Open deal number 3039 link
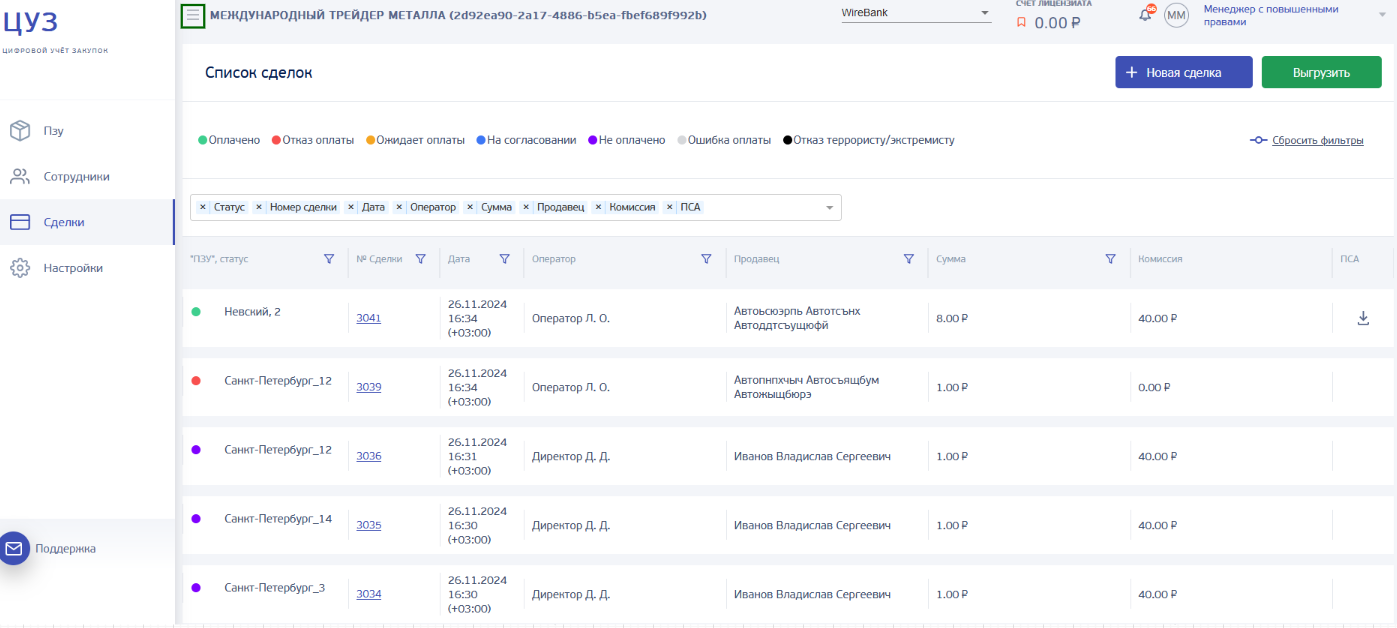Image resolution: width=1397 pixels, height=628 pixels. pyautogui.click(x=368, y=387)
